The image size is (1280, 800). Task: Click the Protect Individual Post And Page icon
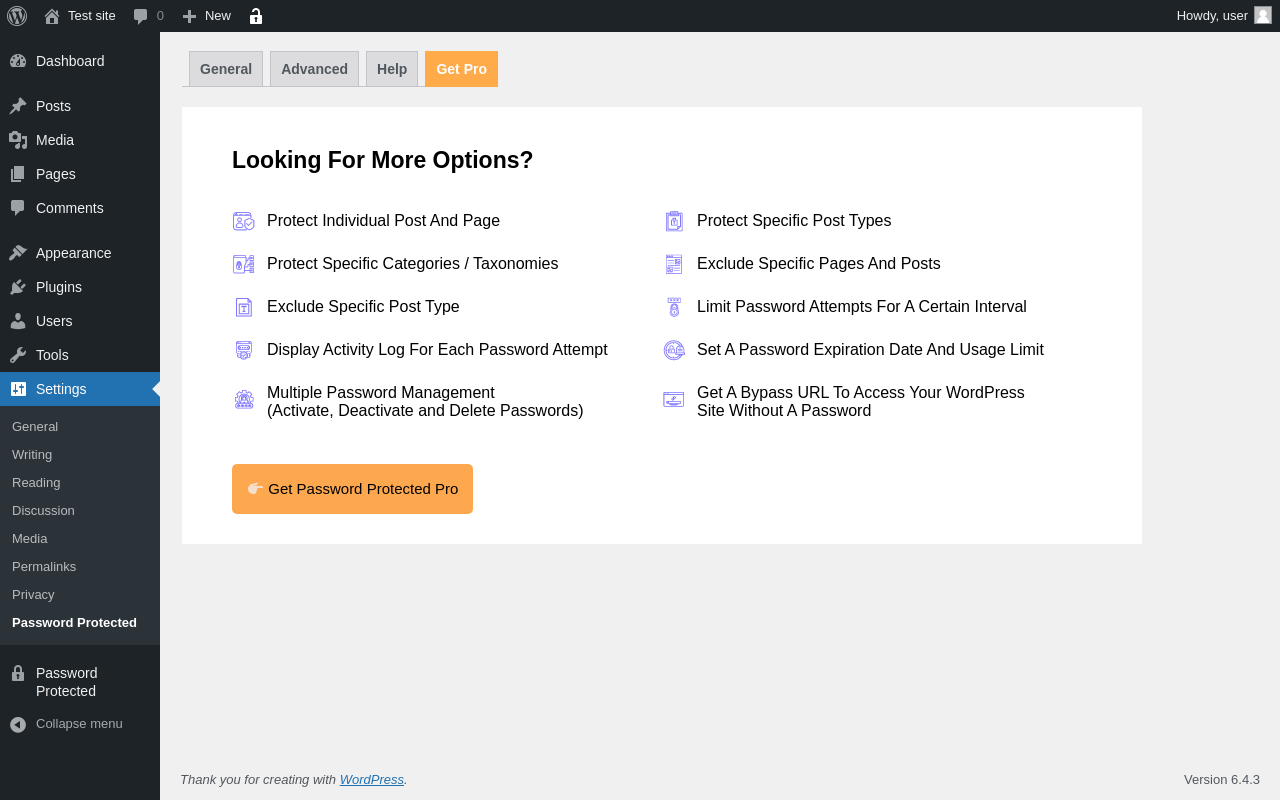click(x=243, y=221)
